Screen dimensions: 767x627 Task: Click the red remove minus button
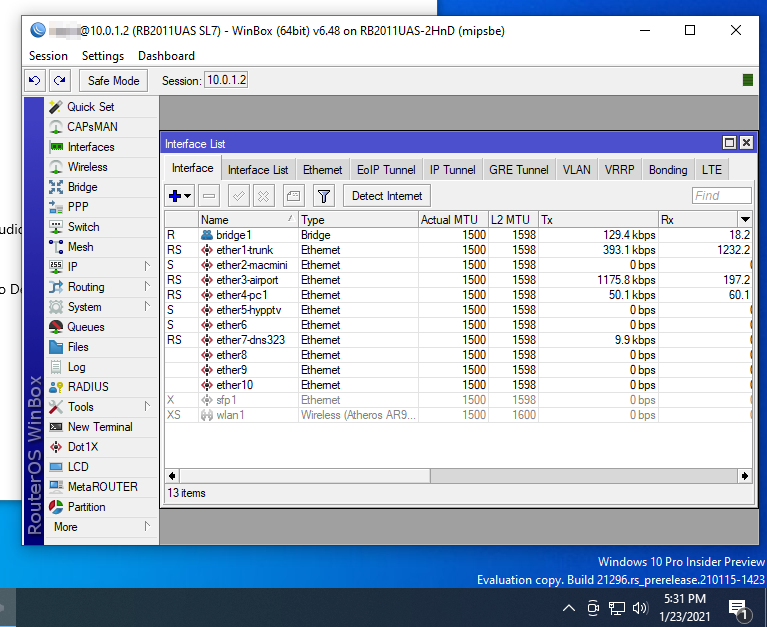(209, 196)
